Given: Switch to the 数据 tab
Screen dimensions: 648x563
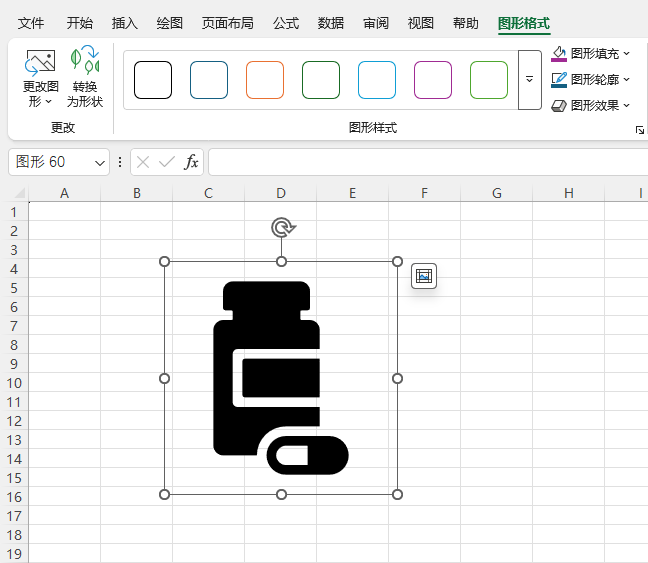Looking at the screenshot, I should (x=331, y=23).
